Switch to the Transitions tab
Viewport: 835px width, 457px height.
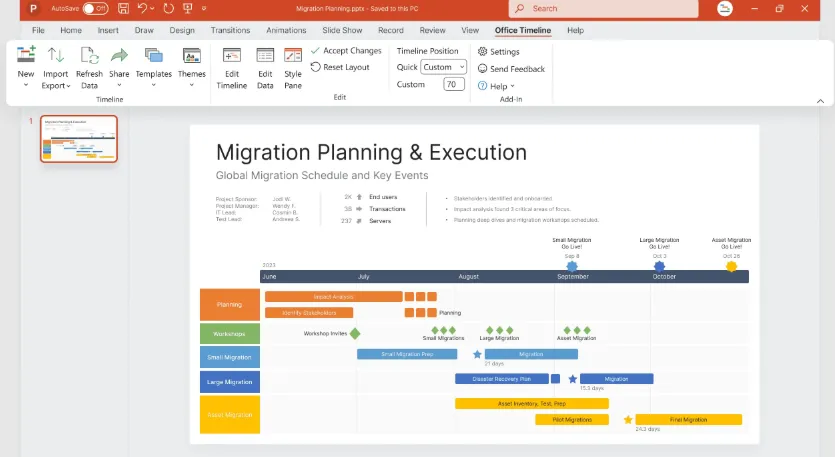[230, 30]
